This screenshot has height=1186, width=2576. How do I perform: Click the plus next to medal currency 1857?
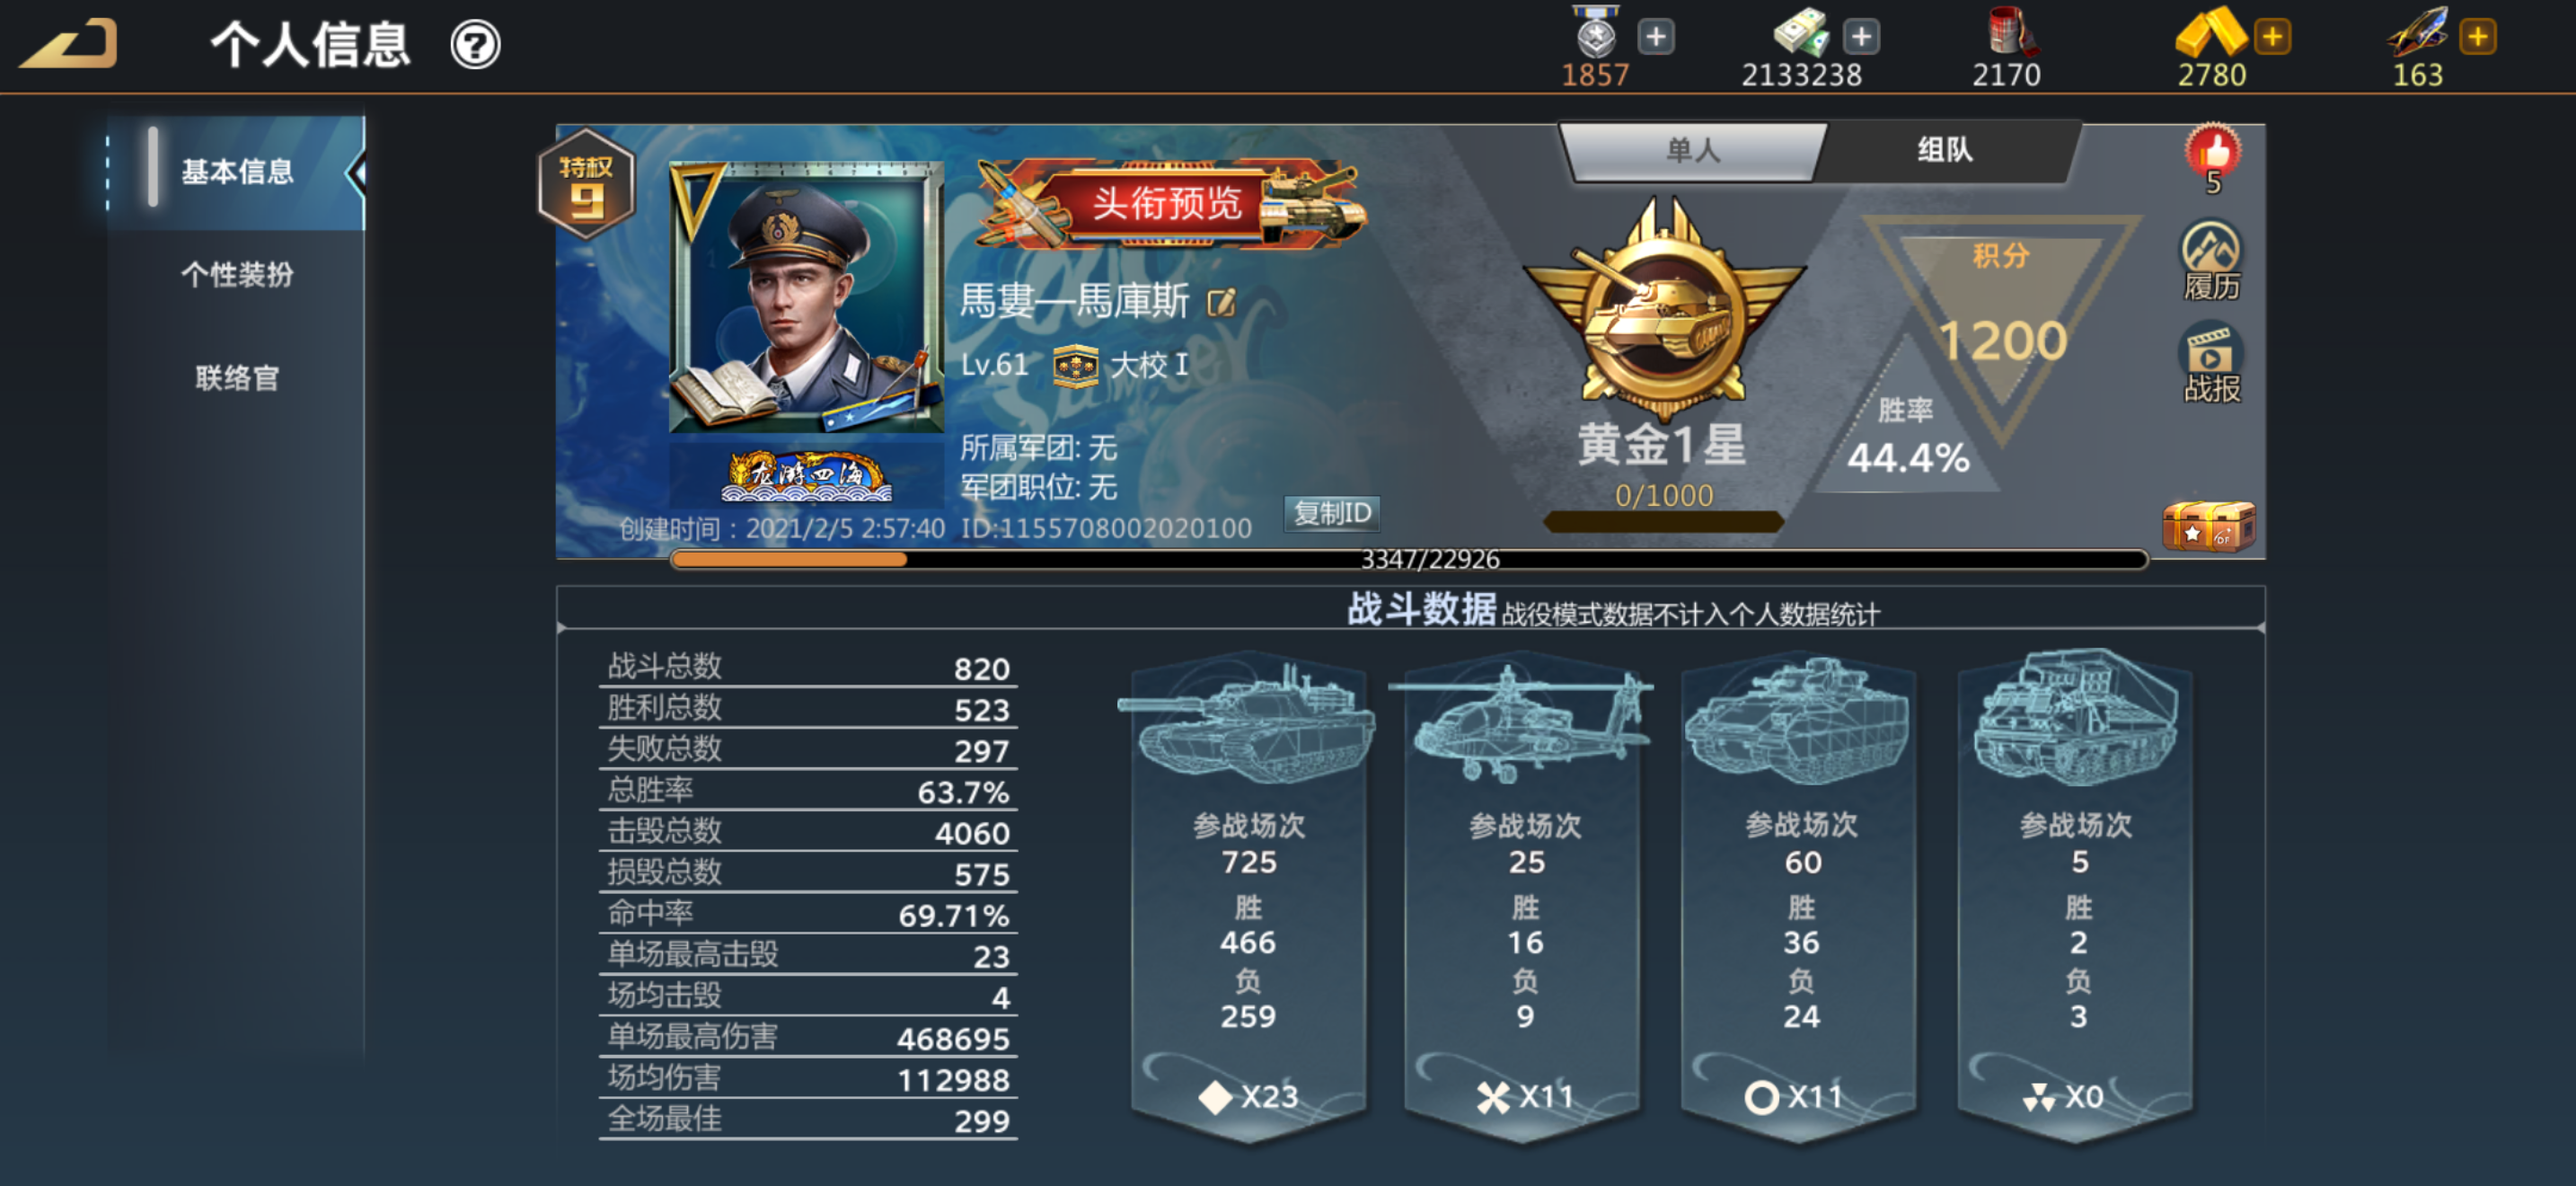1656,37
